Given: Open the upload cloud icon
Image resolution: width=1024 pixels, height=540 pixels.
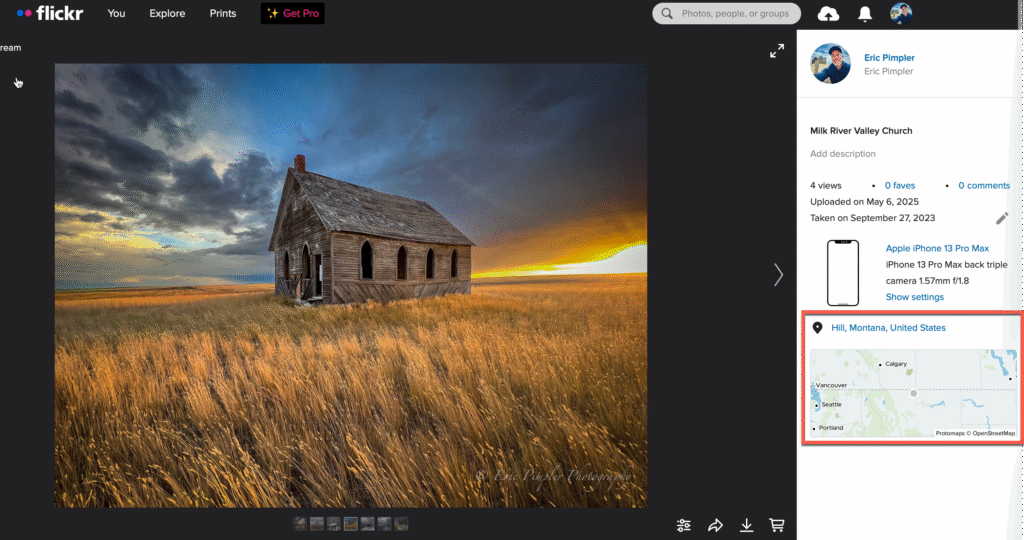Looking at the screenshot, I should pos(828,14).
